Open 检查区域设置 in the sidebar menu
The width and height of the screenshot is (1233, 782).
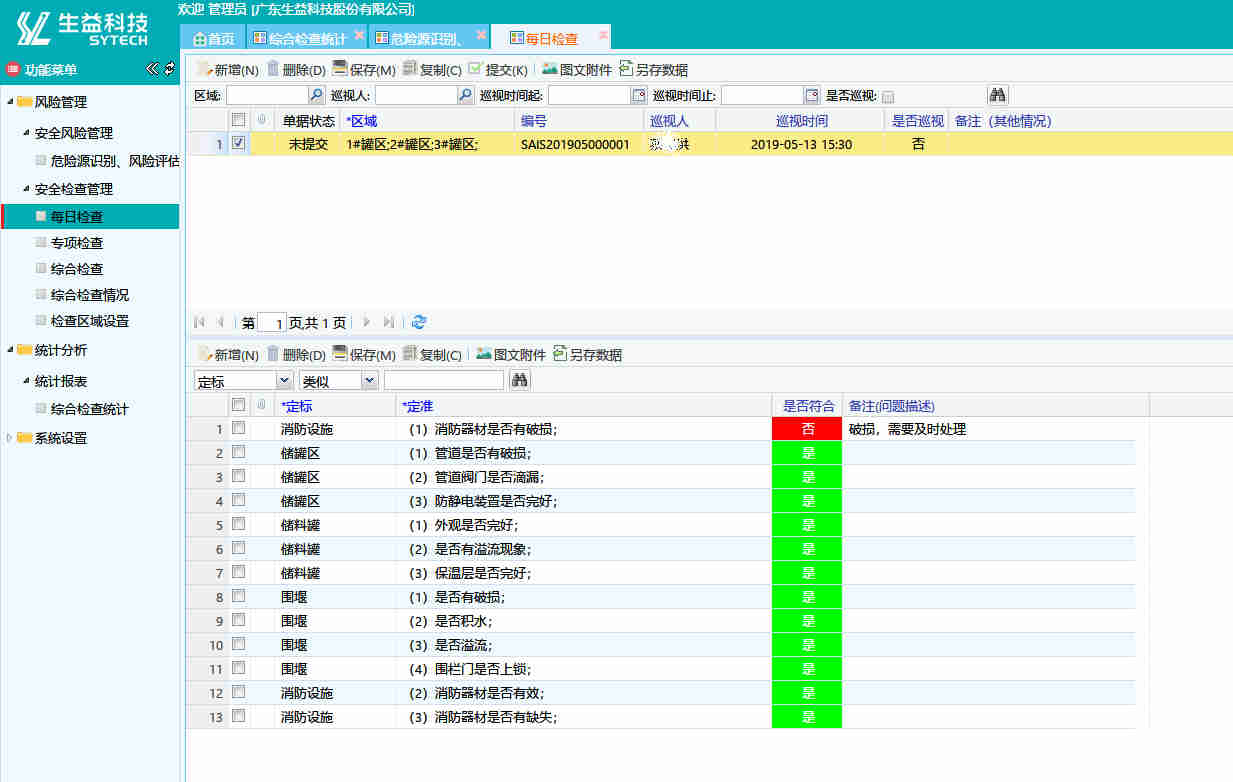point(90,321)
